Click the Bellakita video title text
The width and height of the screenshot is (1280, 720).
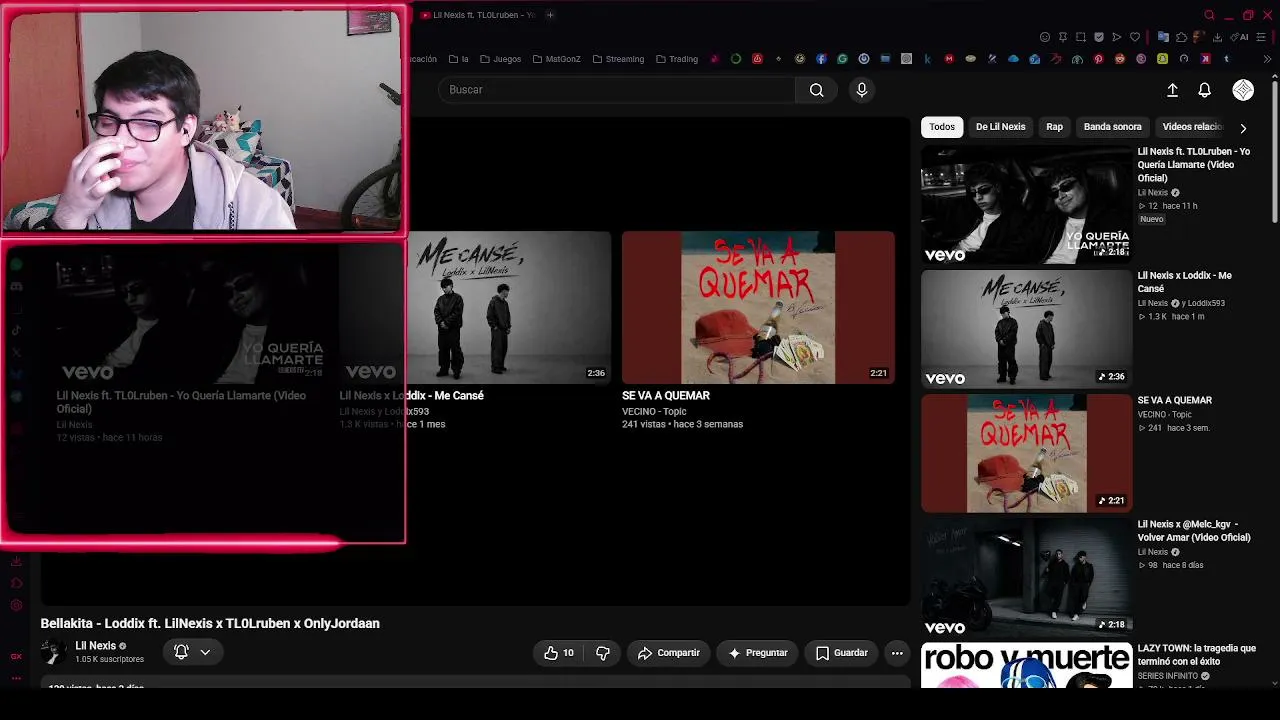point(210,623)
